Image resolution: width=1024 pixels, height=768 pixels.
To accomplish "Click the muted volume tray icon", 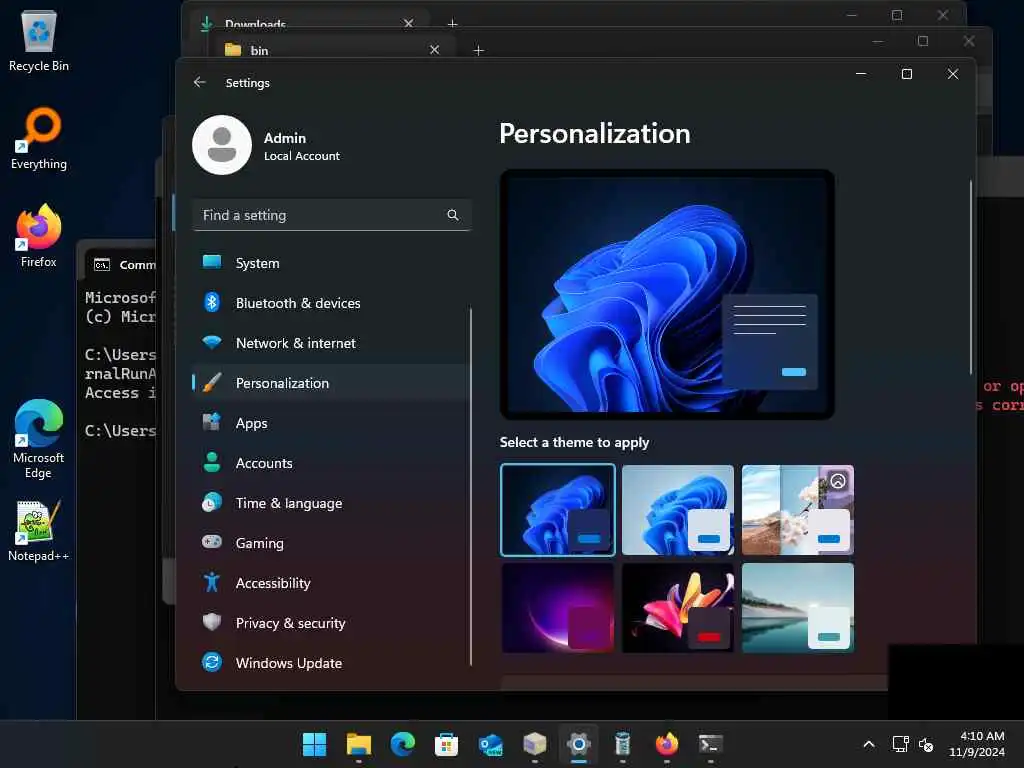I will [x=925, y=744].
